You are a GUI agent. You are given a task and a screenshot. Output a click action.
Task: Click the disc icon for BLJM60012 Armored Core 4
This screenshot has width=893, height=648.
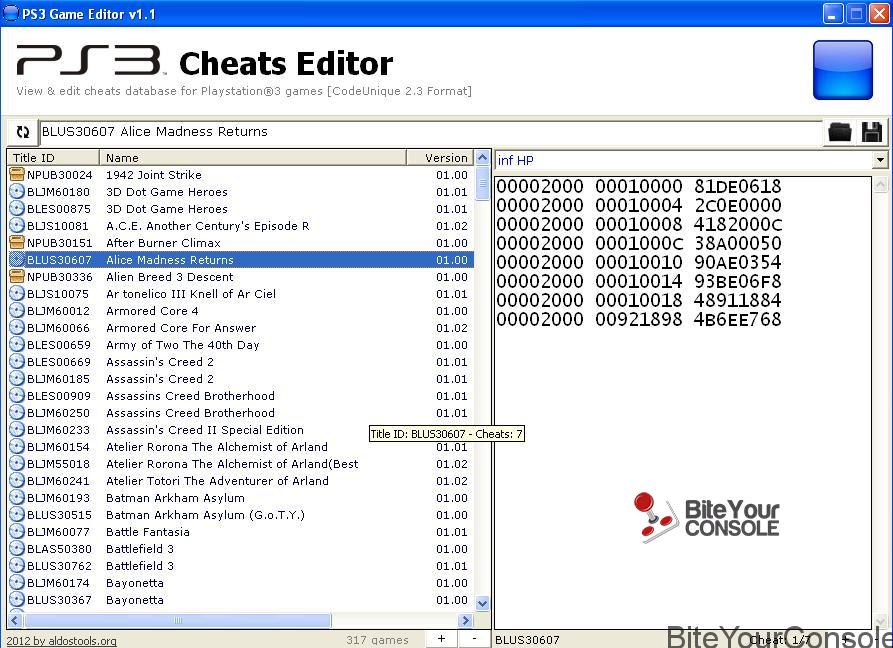tap(17, 311)
